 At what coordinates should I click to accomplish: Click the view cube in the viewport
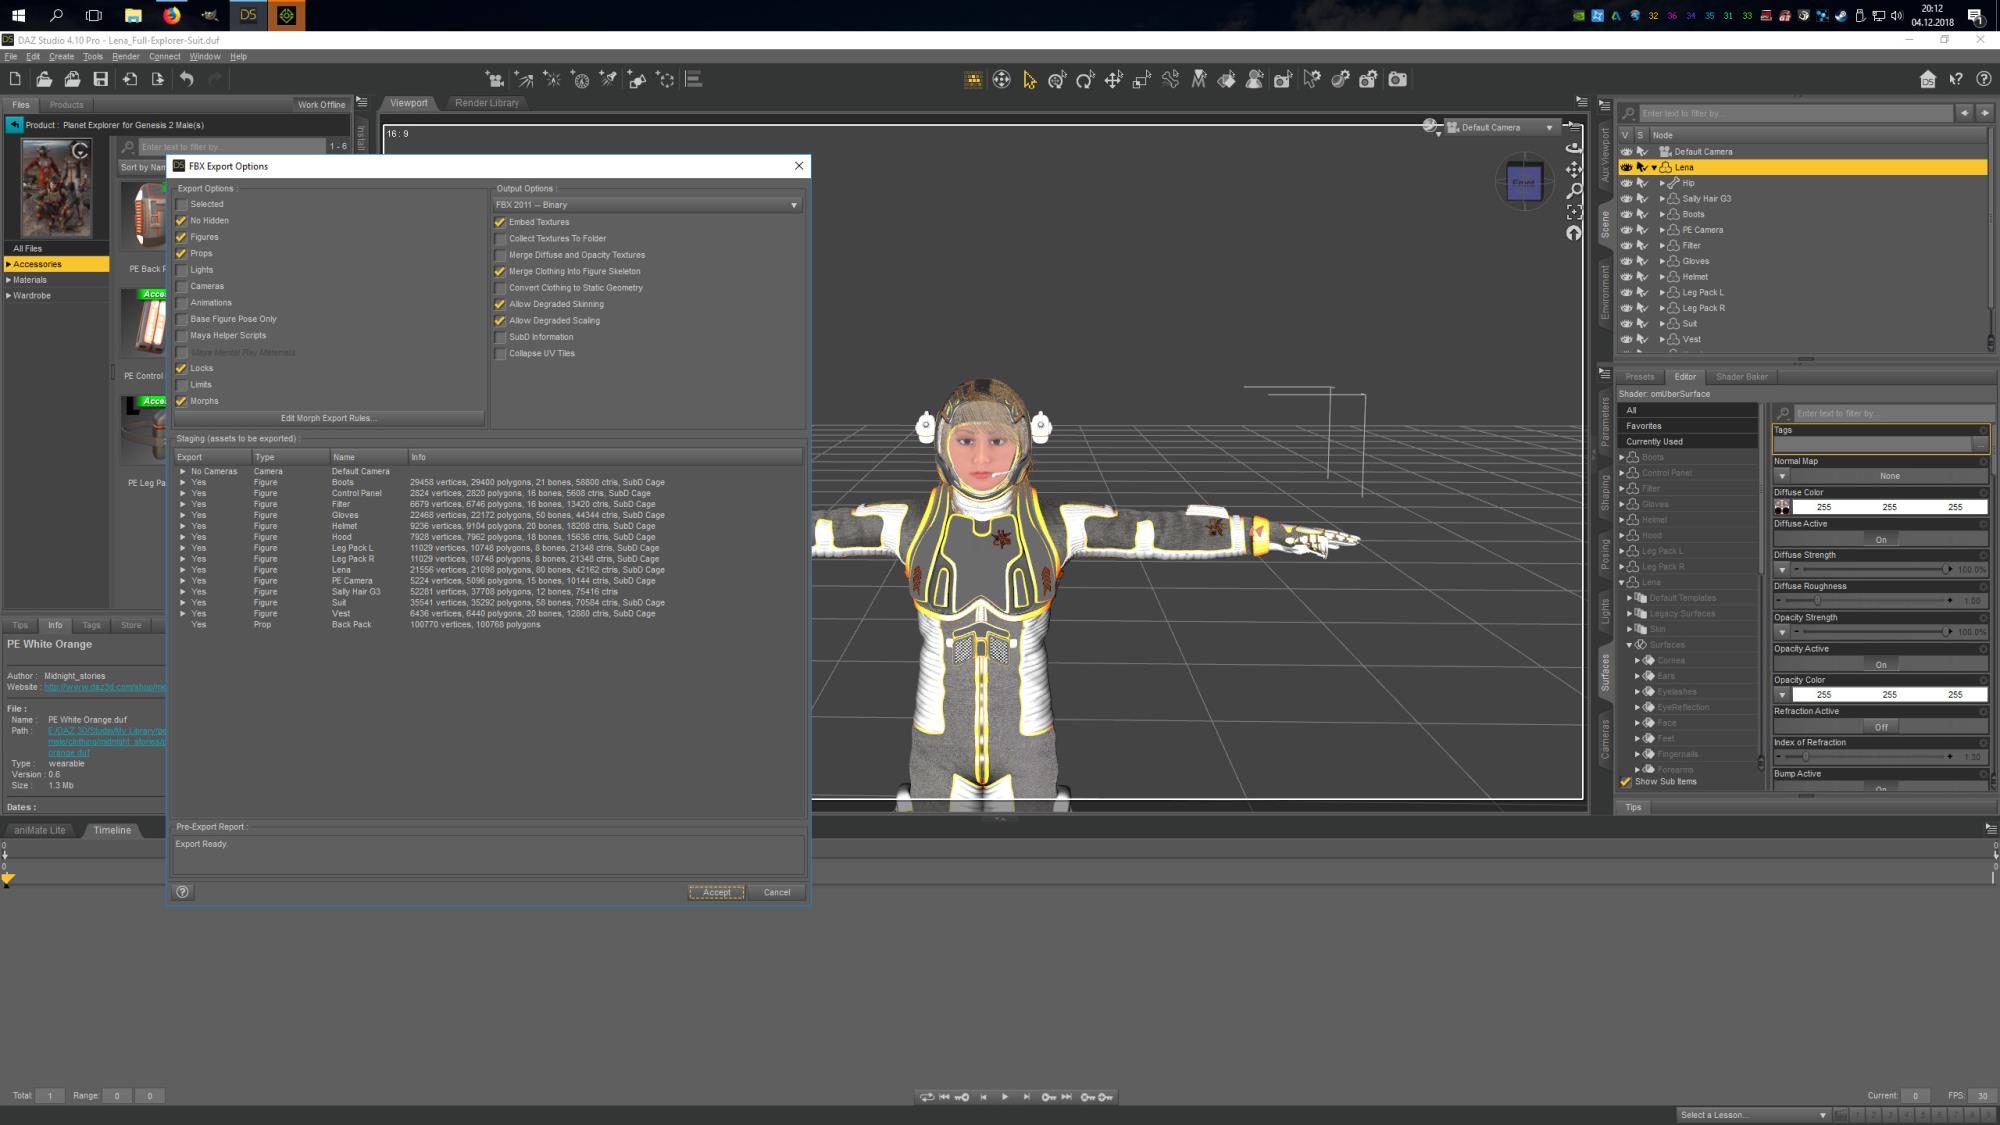1524,184
